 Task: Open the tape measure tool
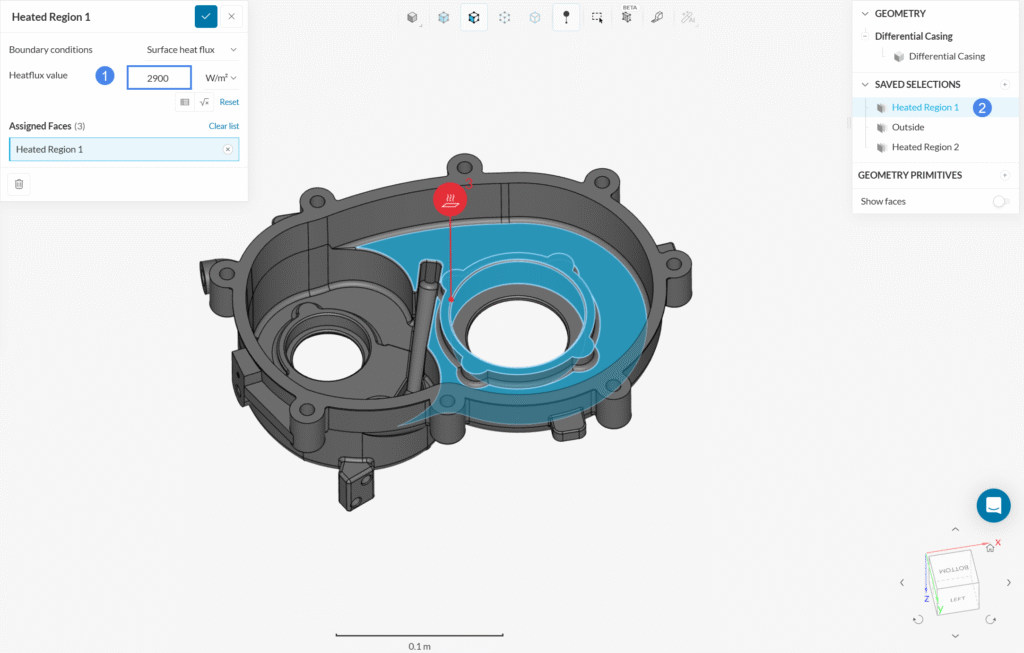point(658,17)
